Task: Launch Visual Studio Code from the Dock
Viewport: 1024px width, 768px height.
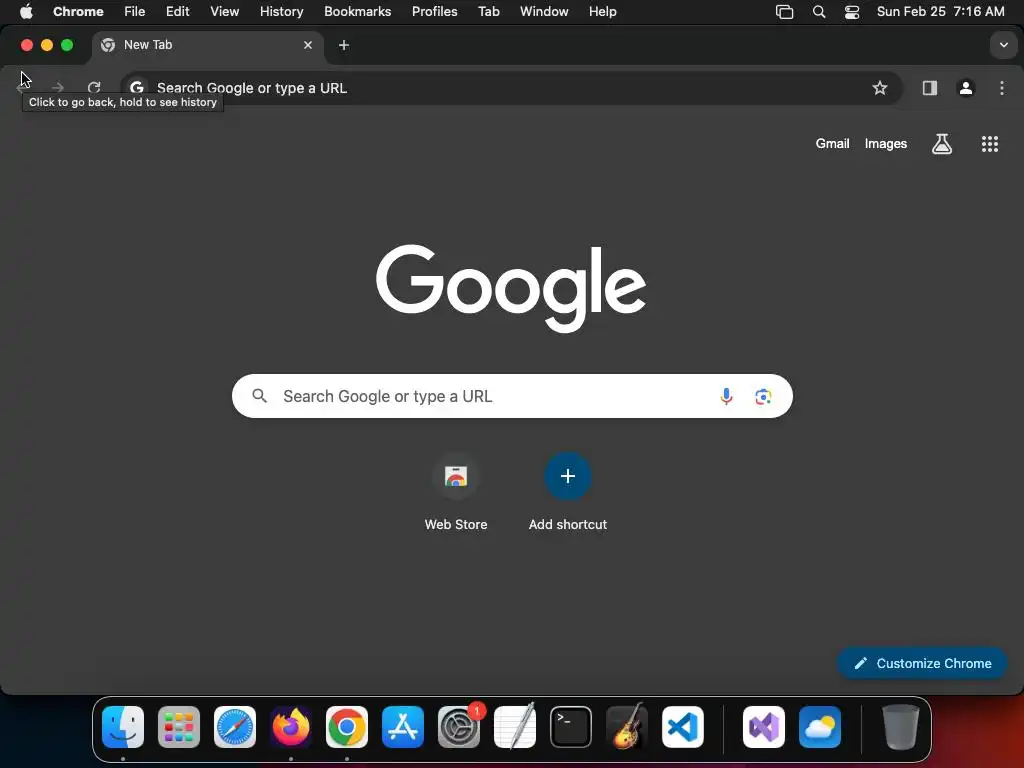Action: 683,727
